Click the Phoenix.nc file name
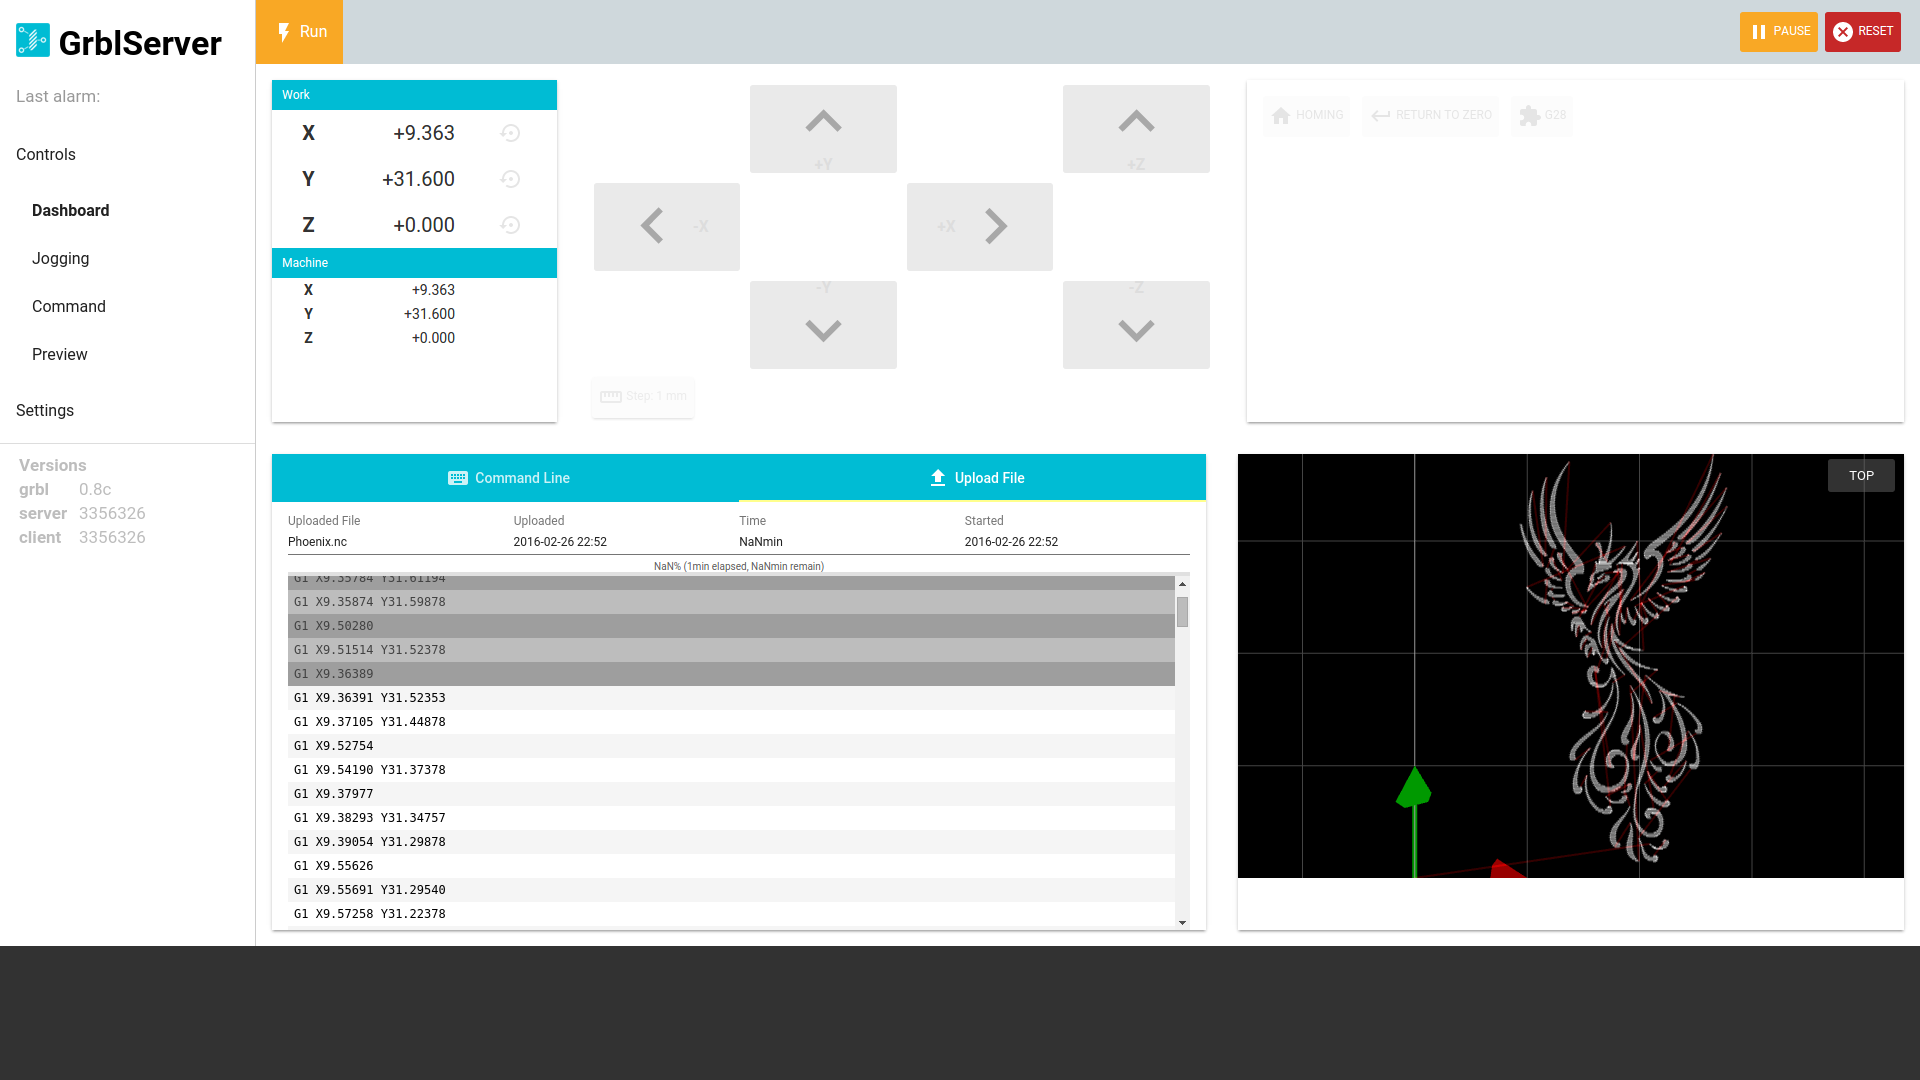Image resolution: width=1920 pixels, height=1080 pixels. point(317,542)
